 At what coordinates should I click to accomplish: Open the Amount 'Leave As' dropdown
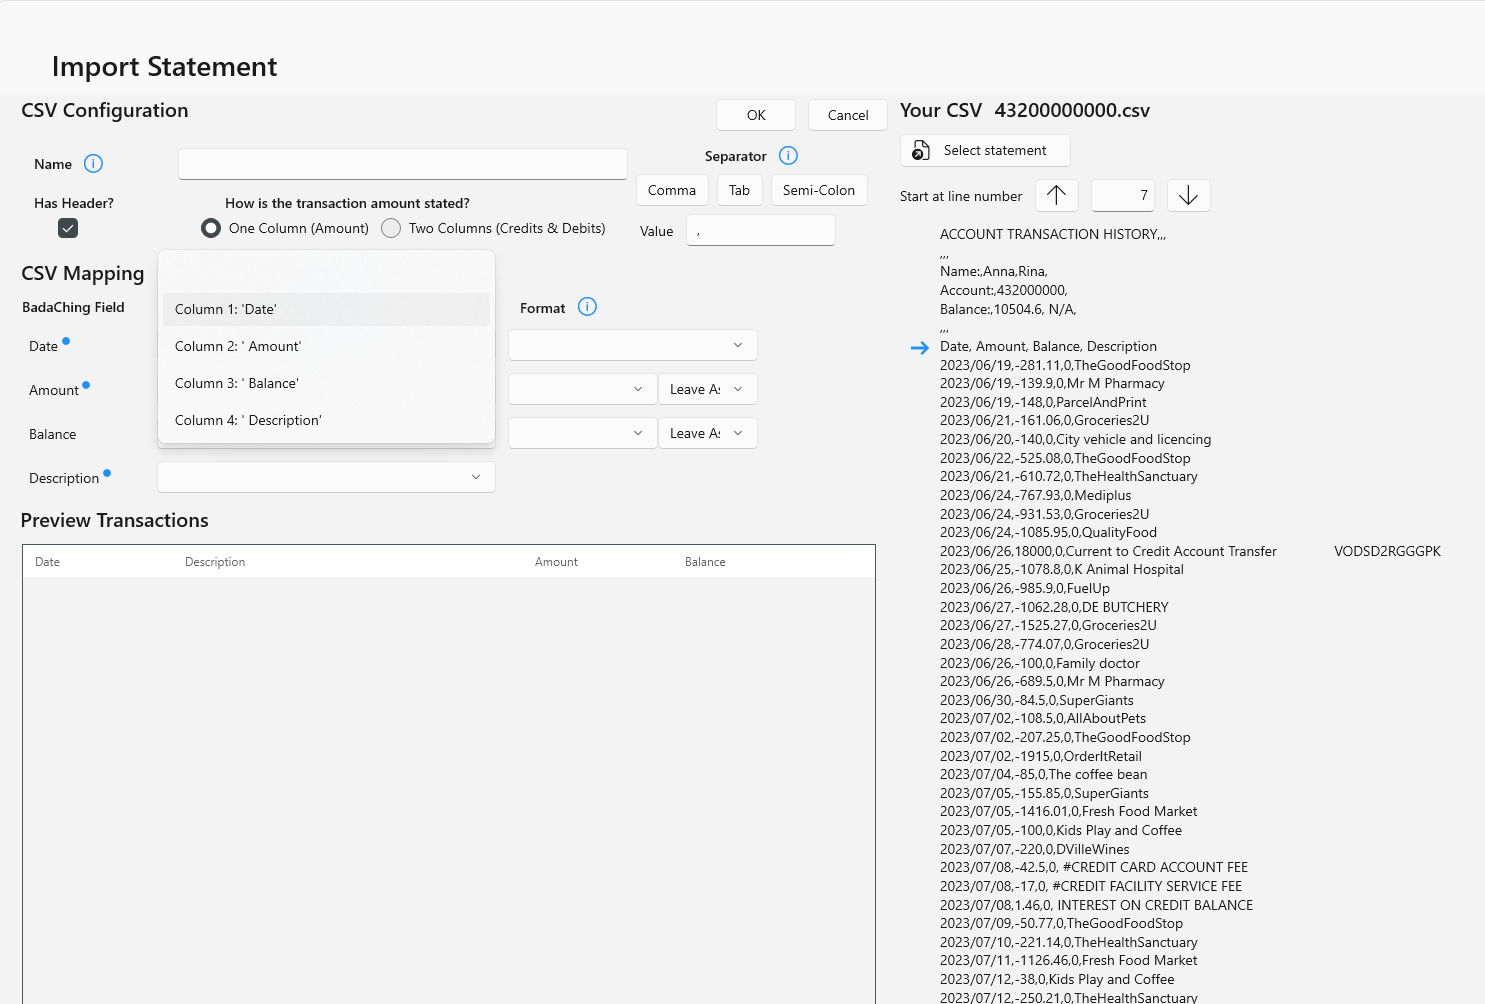coord(707,389)
